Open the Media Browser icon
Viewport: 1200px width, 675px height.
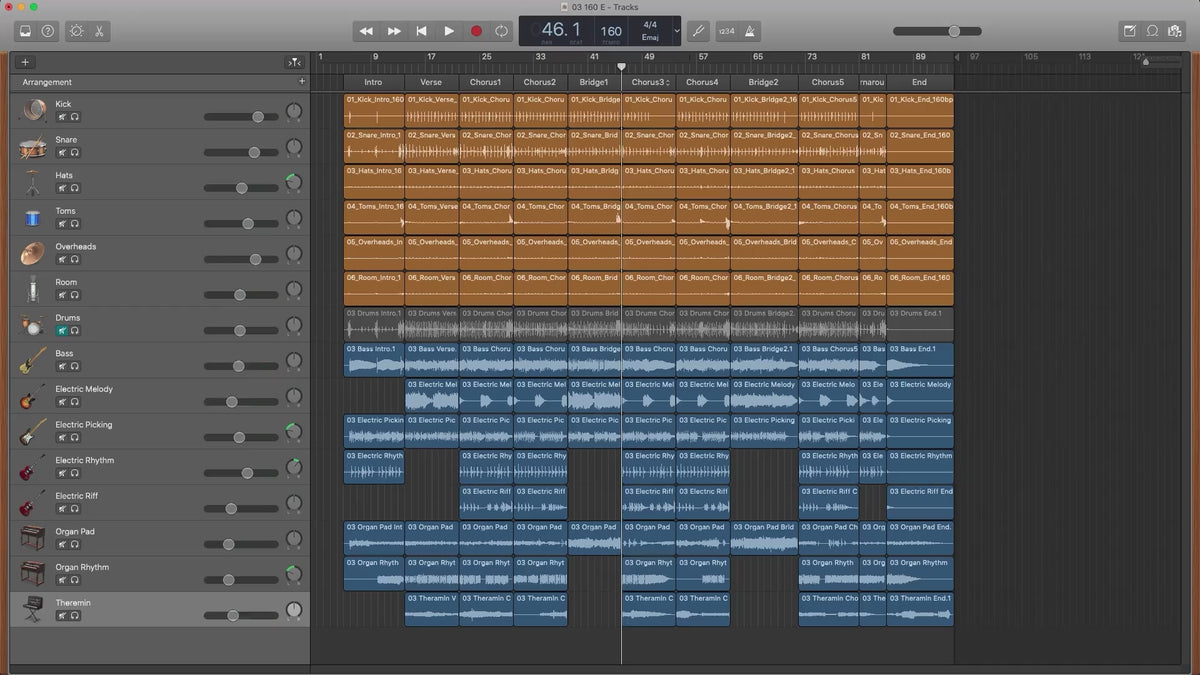(1175, 31)
